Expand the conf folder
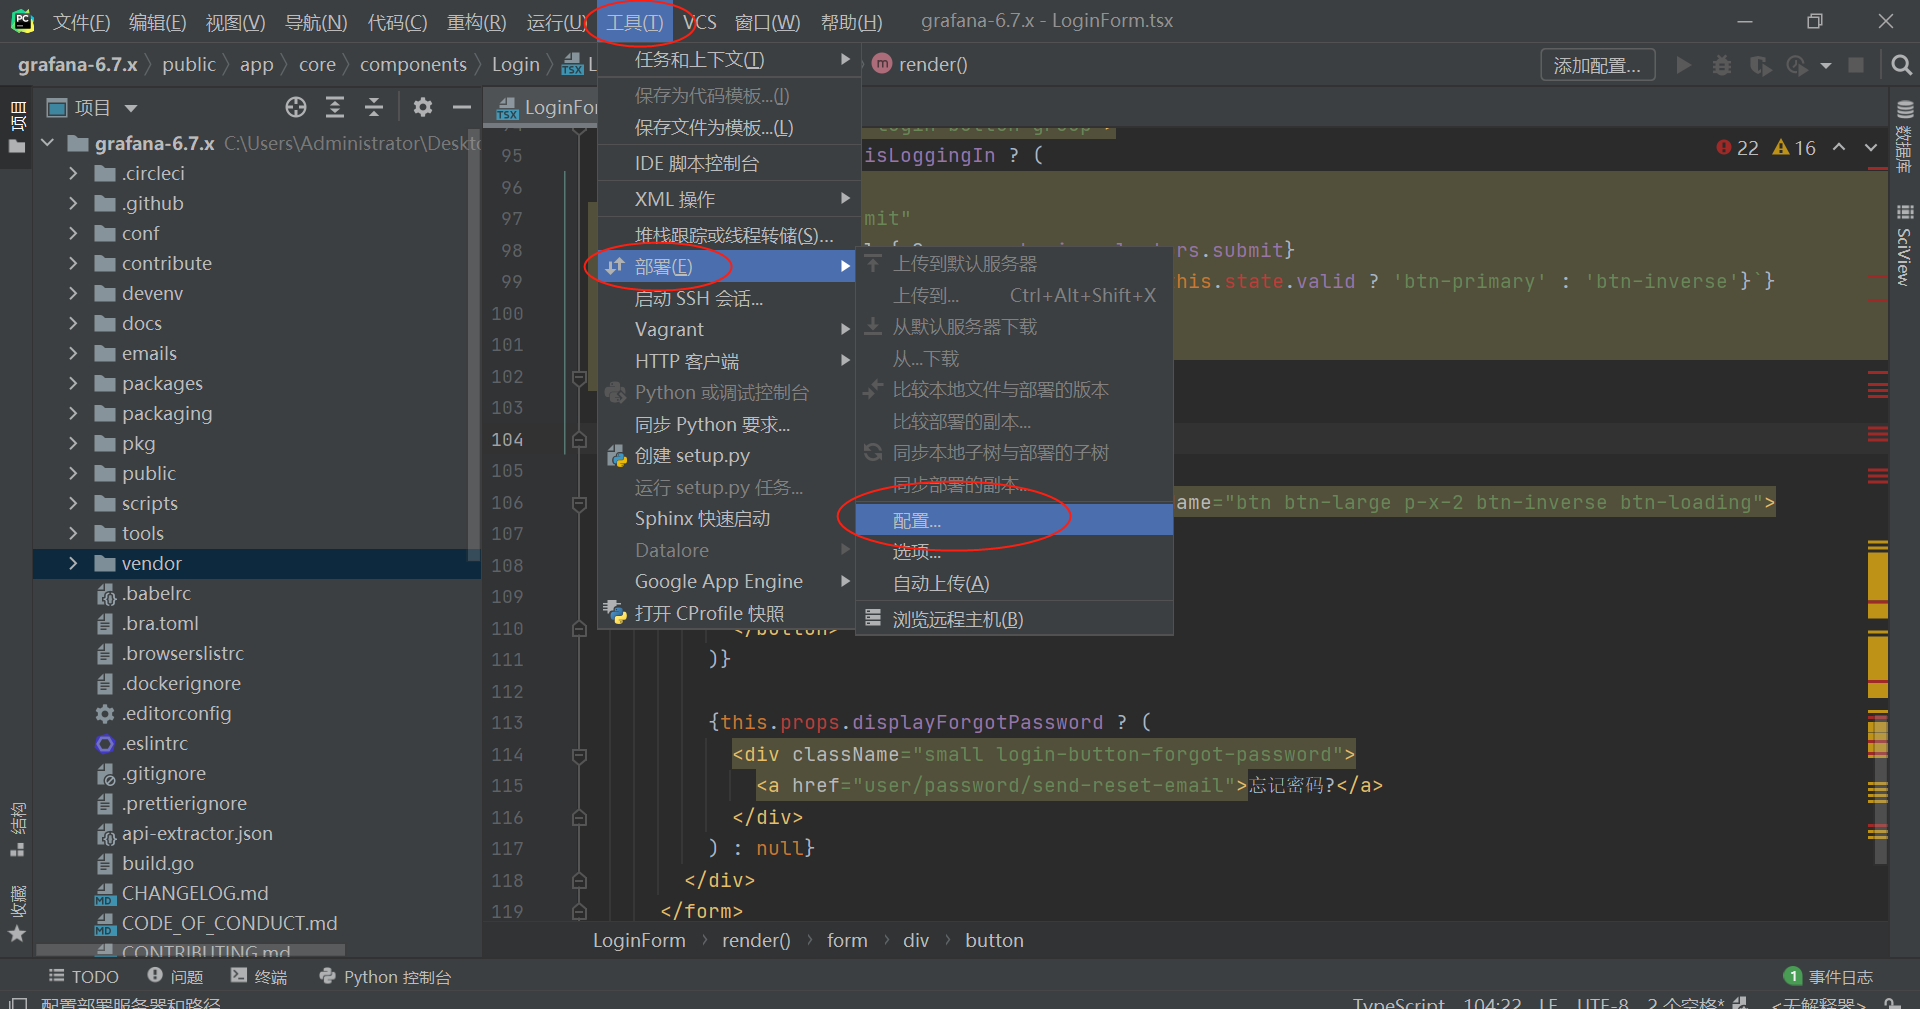Image resolution: width=1920 pixels, height=1009 pixels. (x=72, y=233)
